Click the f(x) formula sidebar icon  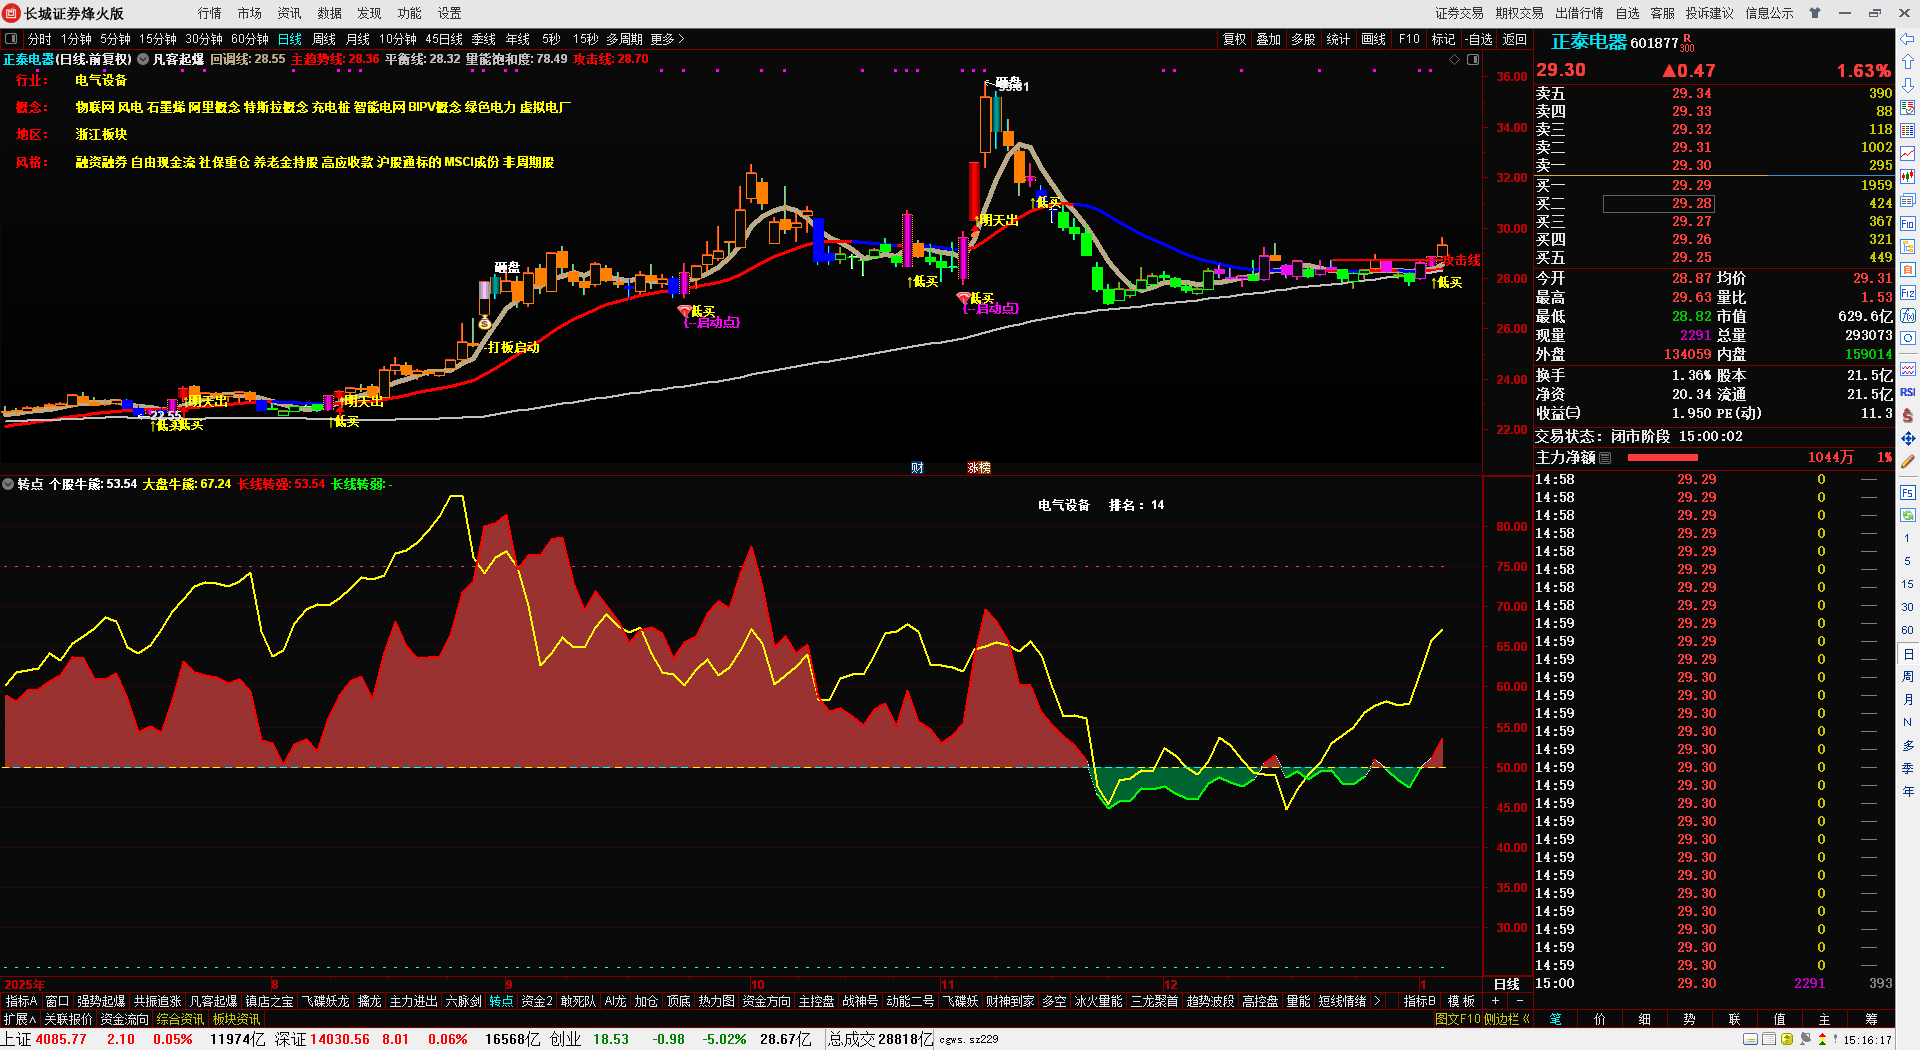coord(1907,316)
